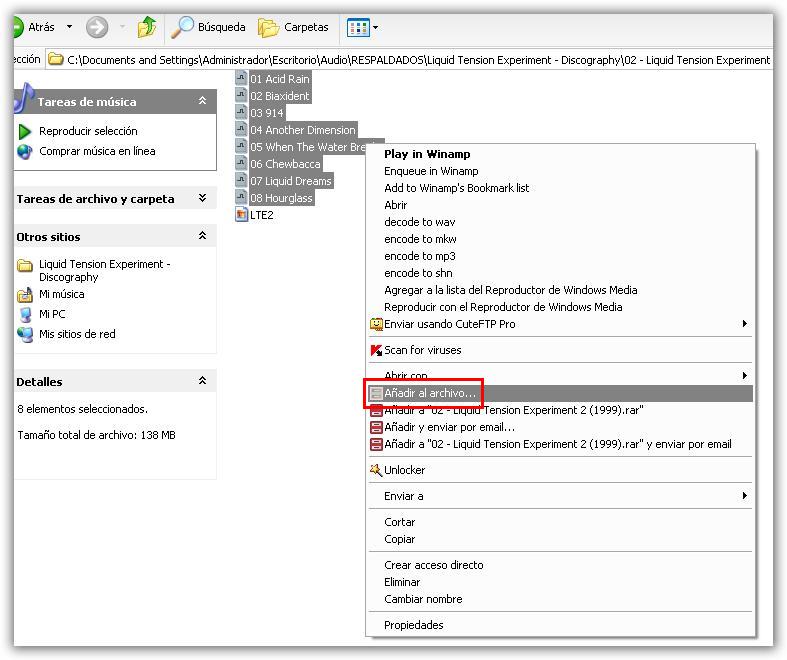Click the LTE2 image file icon
The image size is (787, 660).
pyautogui.click(x=241, y=214)
